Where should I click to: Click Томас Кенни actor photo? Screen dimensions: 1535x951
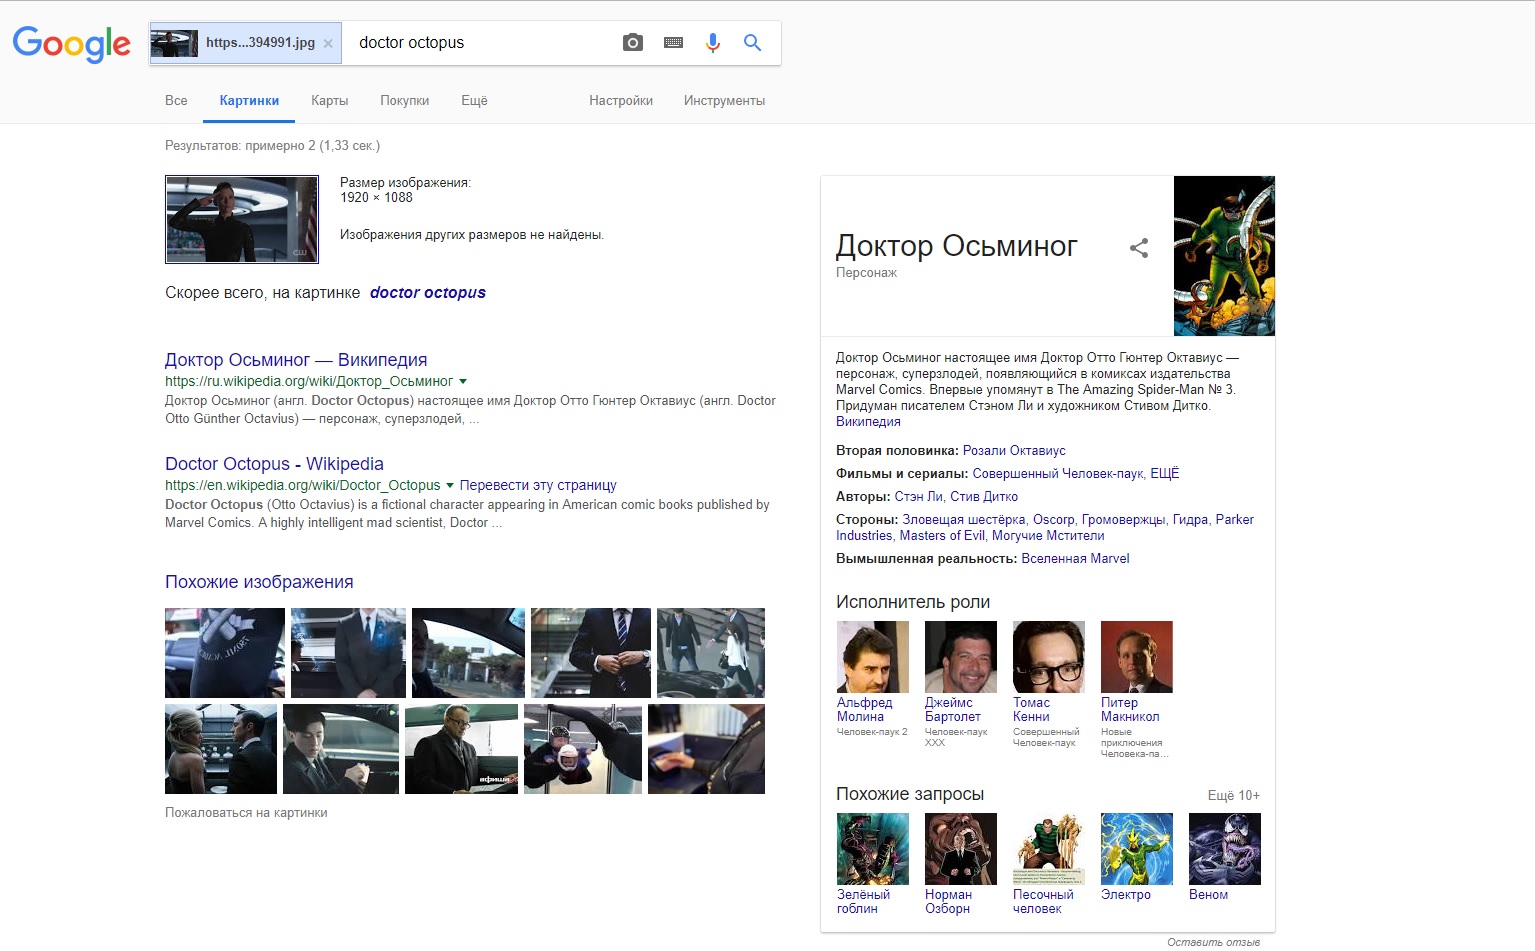coord(1049,657)
